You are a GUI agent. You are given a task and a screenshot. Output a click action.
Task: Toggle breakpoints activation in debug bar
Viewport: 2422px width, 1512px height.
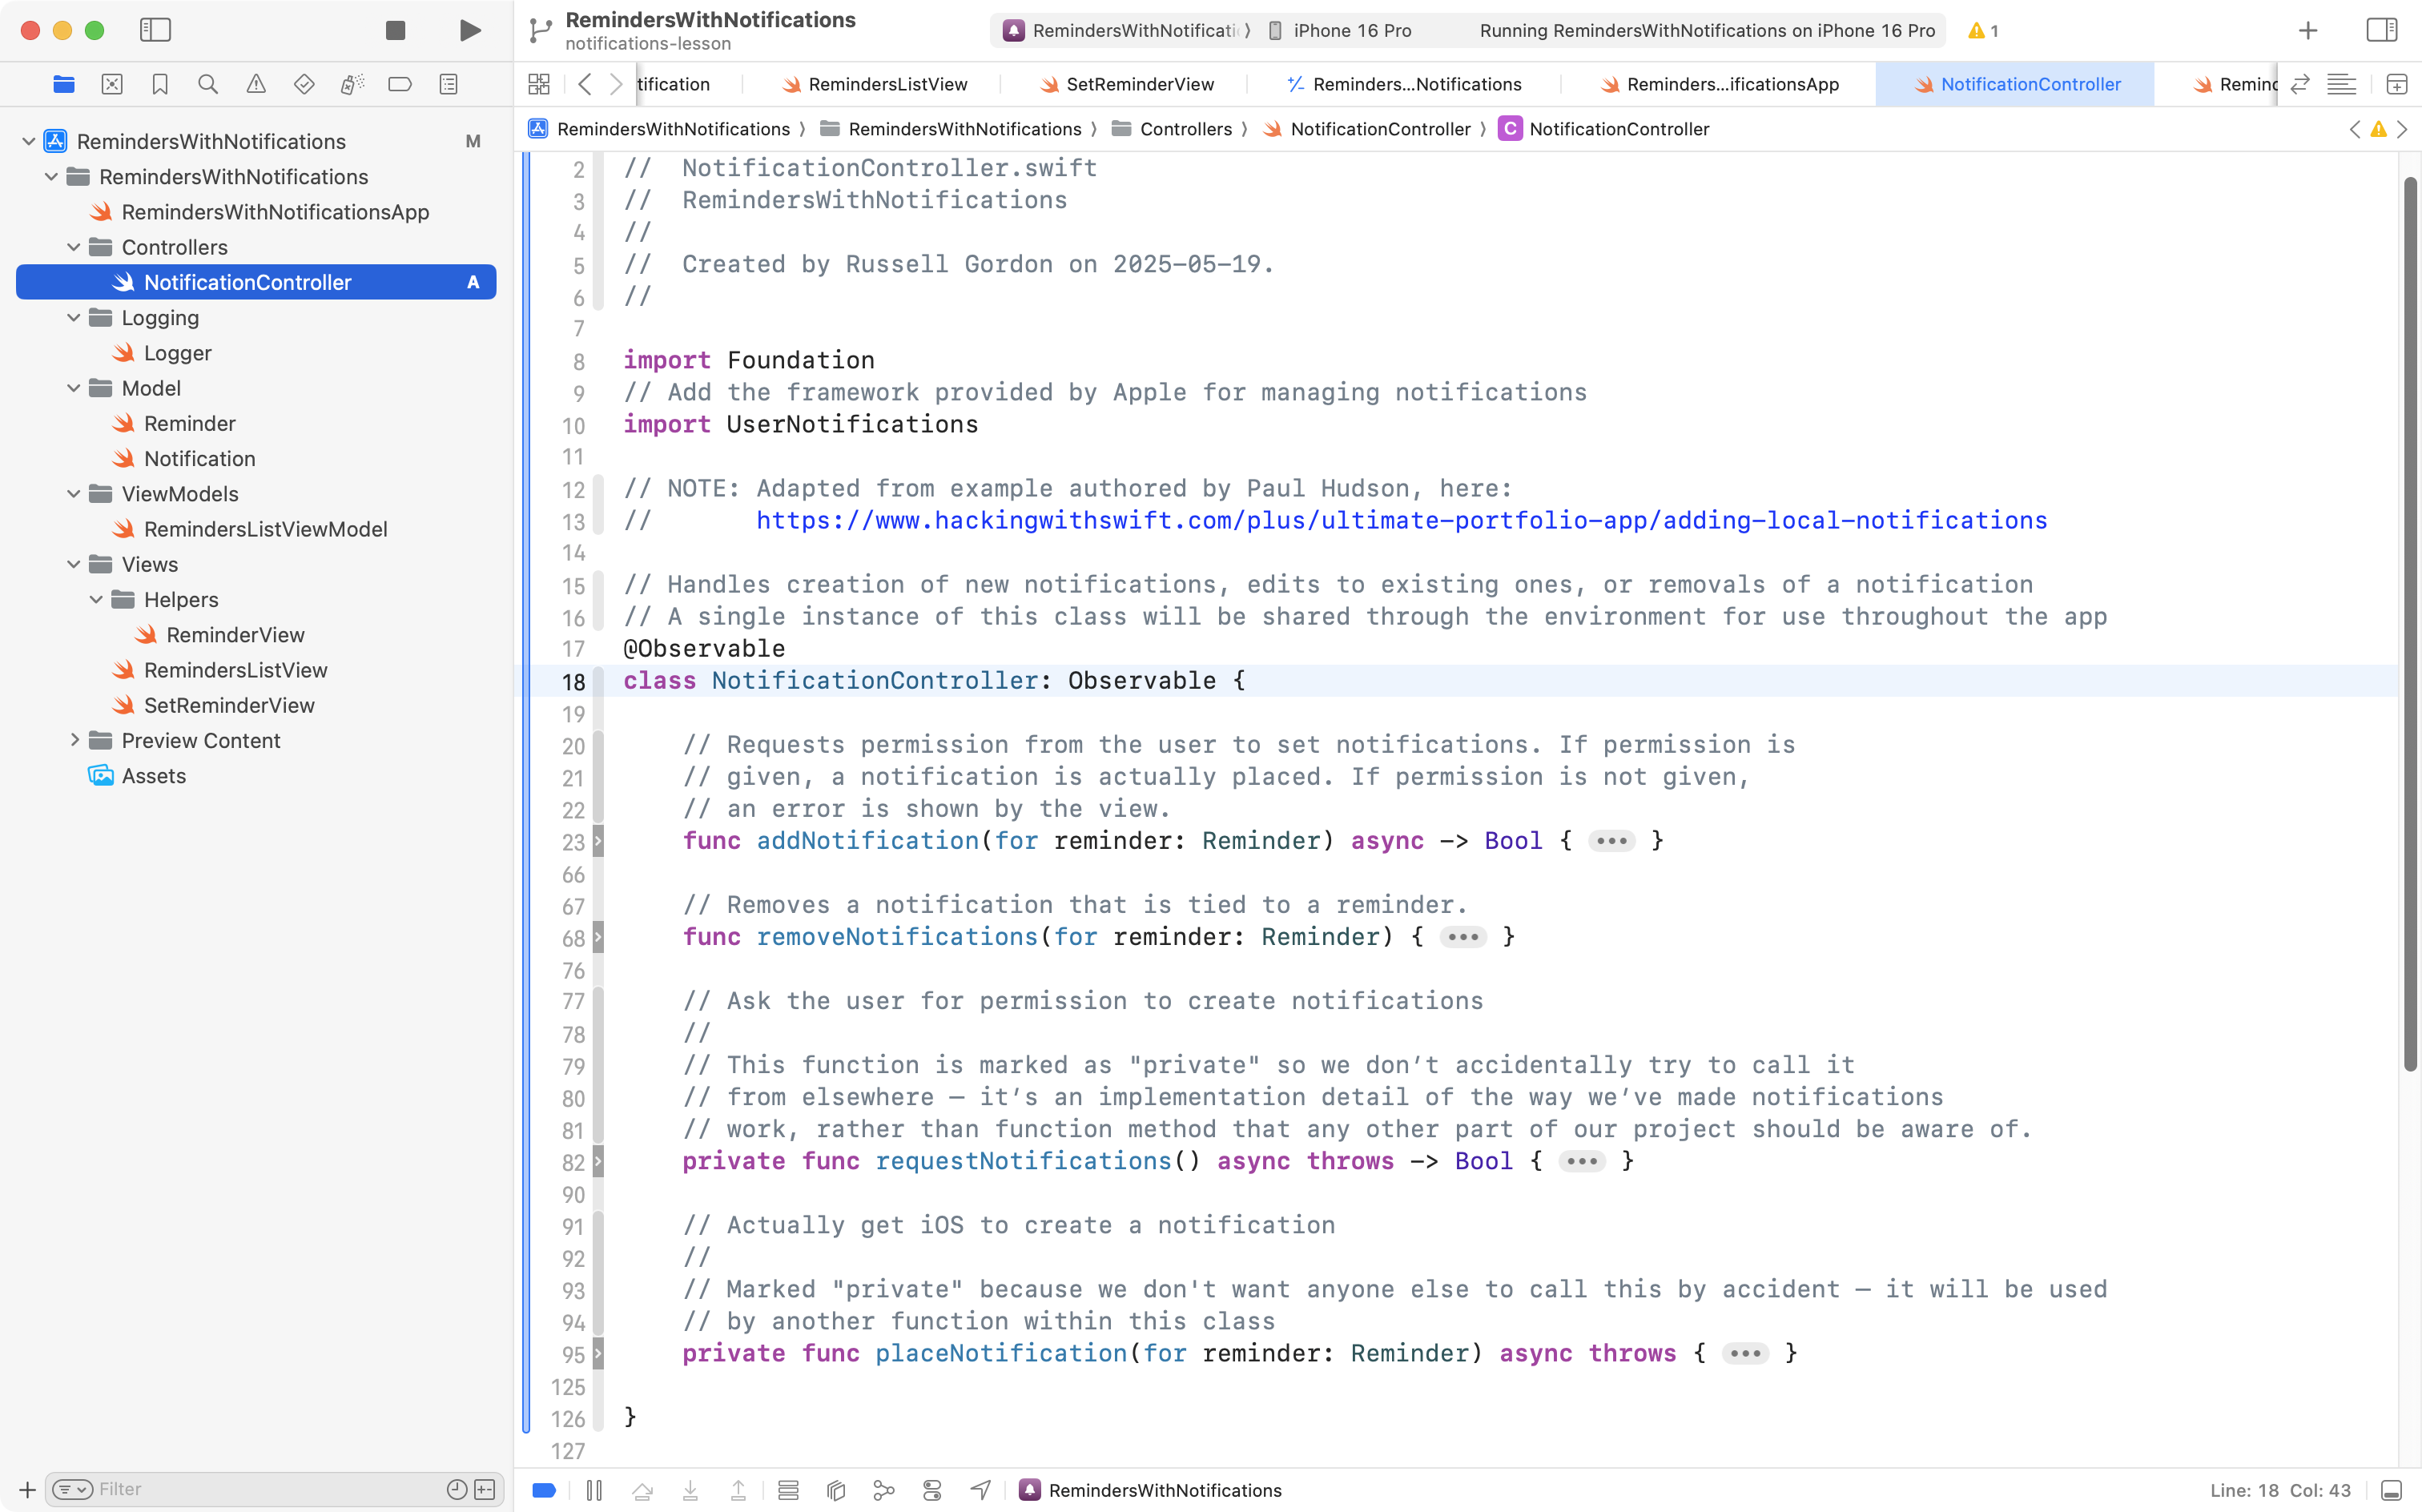point(544,1490)
